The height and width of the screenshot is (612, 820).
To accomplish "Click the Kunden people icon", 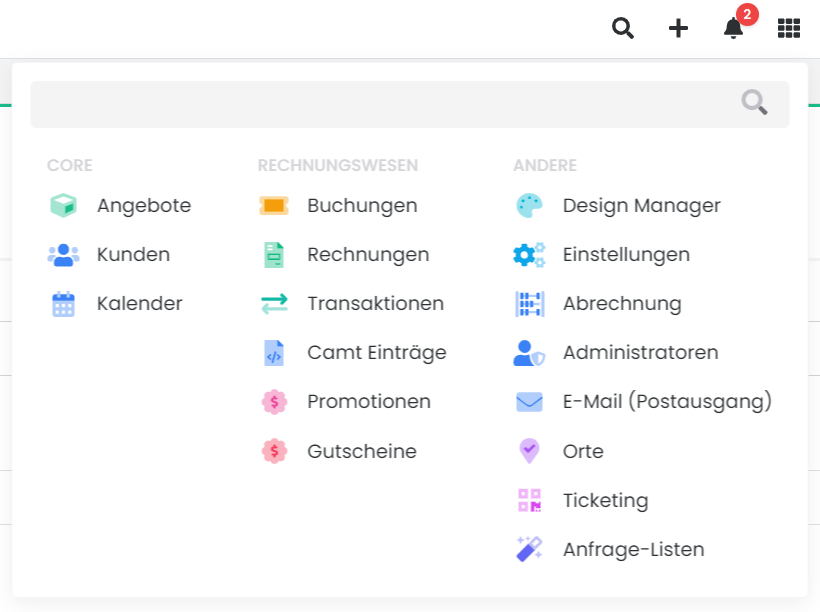I will tap(63, 255).
